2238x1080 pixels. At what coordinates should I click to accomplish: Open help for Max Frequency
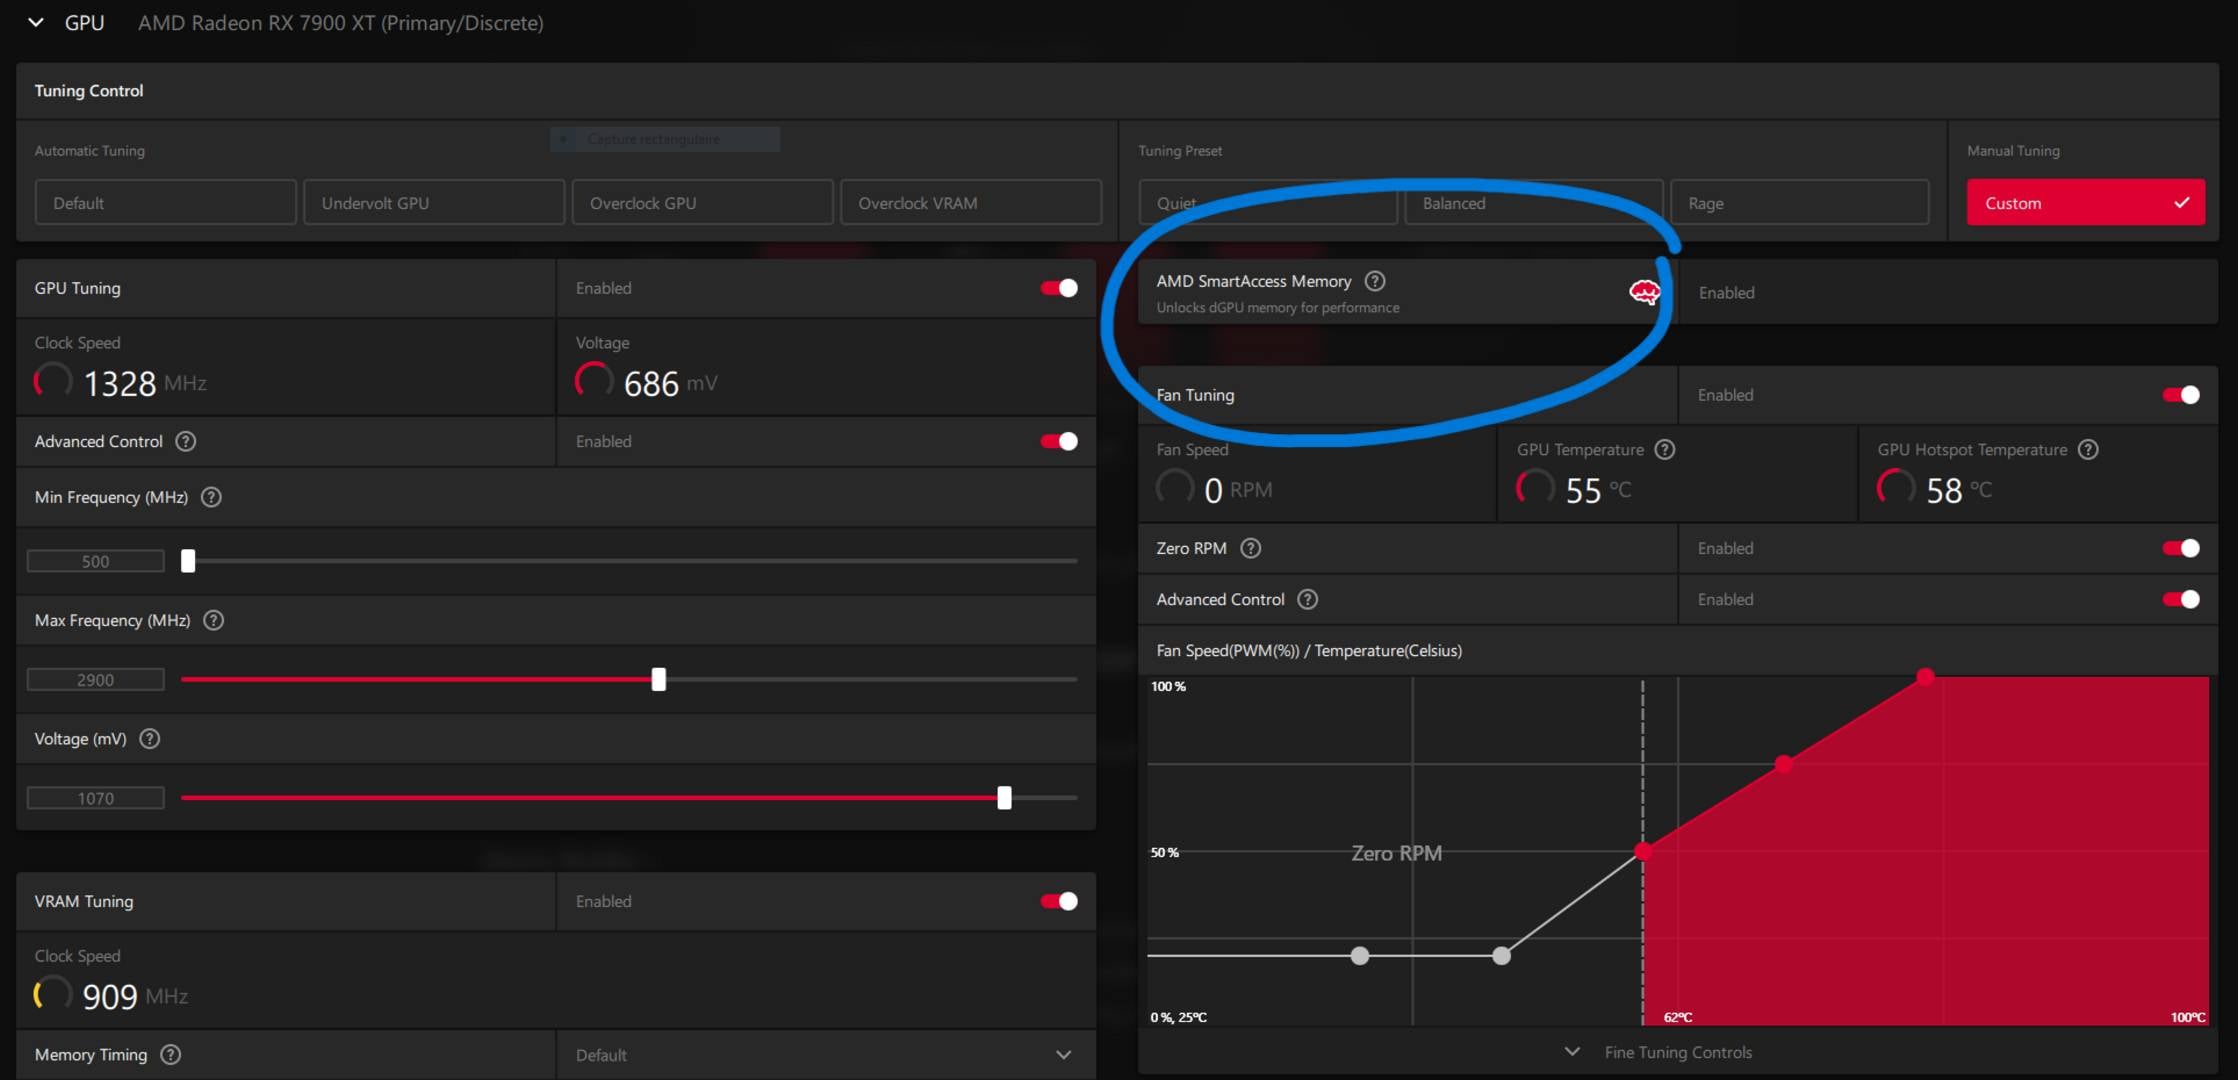[213, 620]
